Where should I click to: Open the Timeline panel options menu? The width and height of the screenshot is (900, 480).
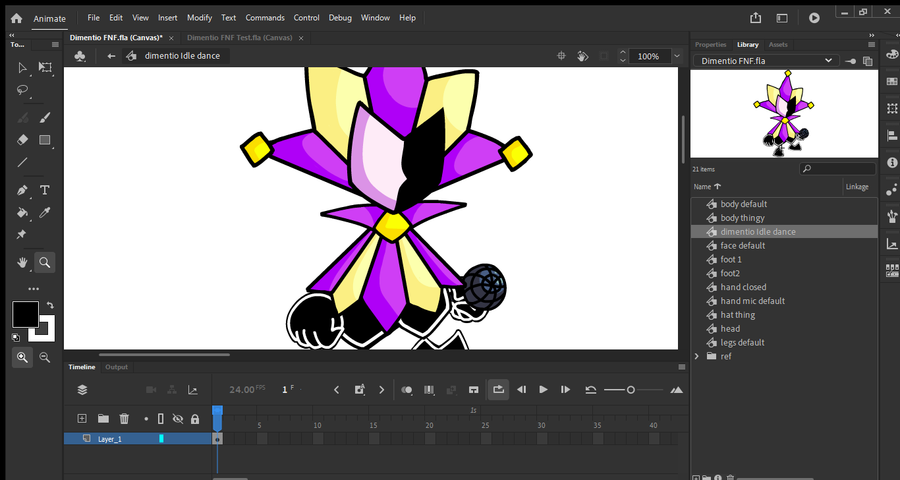click(682, 367)
